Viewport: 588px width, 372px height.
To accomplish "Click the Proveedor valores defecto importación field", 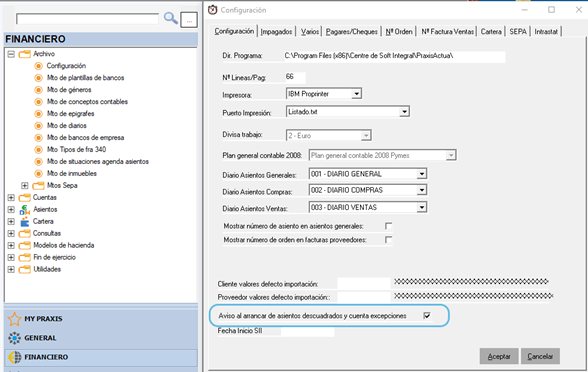I will 364,297.
